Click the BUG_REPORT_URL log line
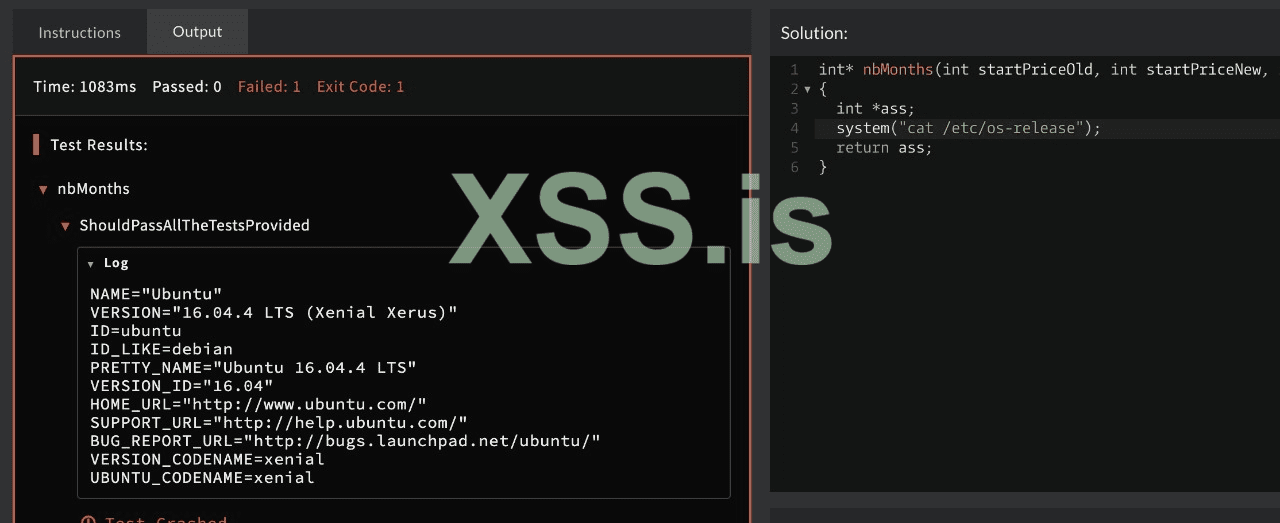The height and width of the screenshot is (523, 1280). pyautogui.click(x=345, y=441)
